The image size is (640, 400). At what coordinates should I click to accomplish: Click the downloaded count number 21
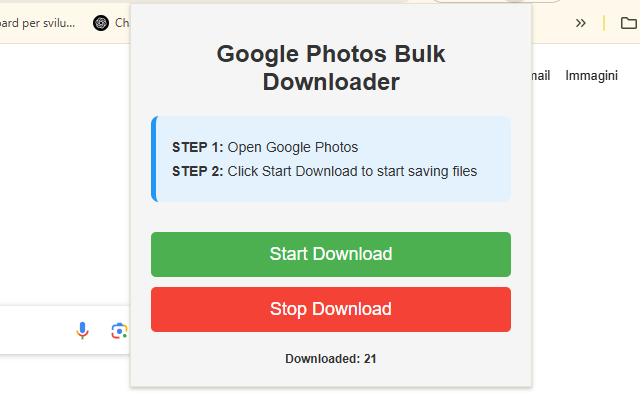[370, 358]
